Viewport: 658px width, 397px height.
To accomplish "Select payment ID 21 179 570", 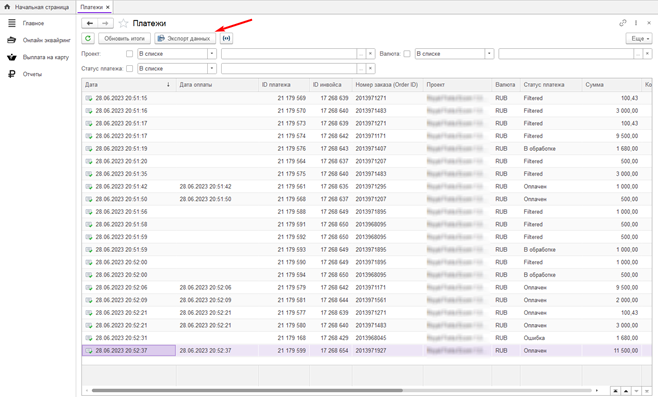I will [x=292, y=111].
